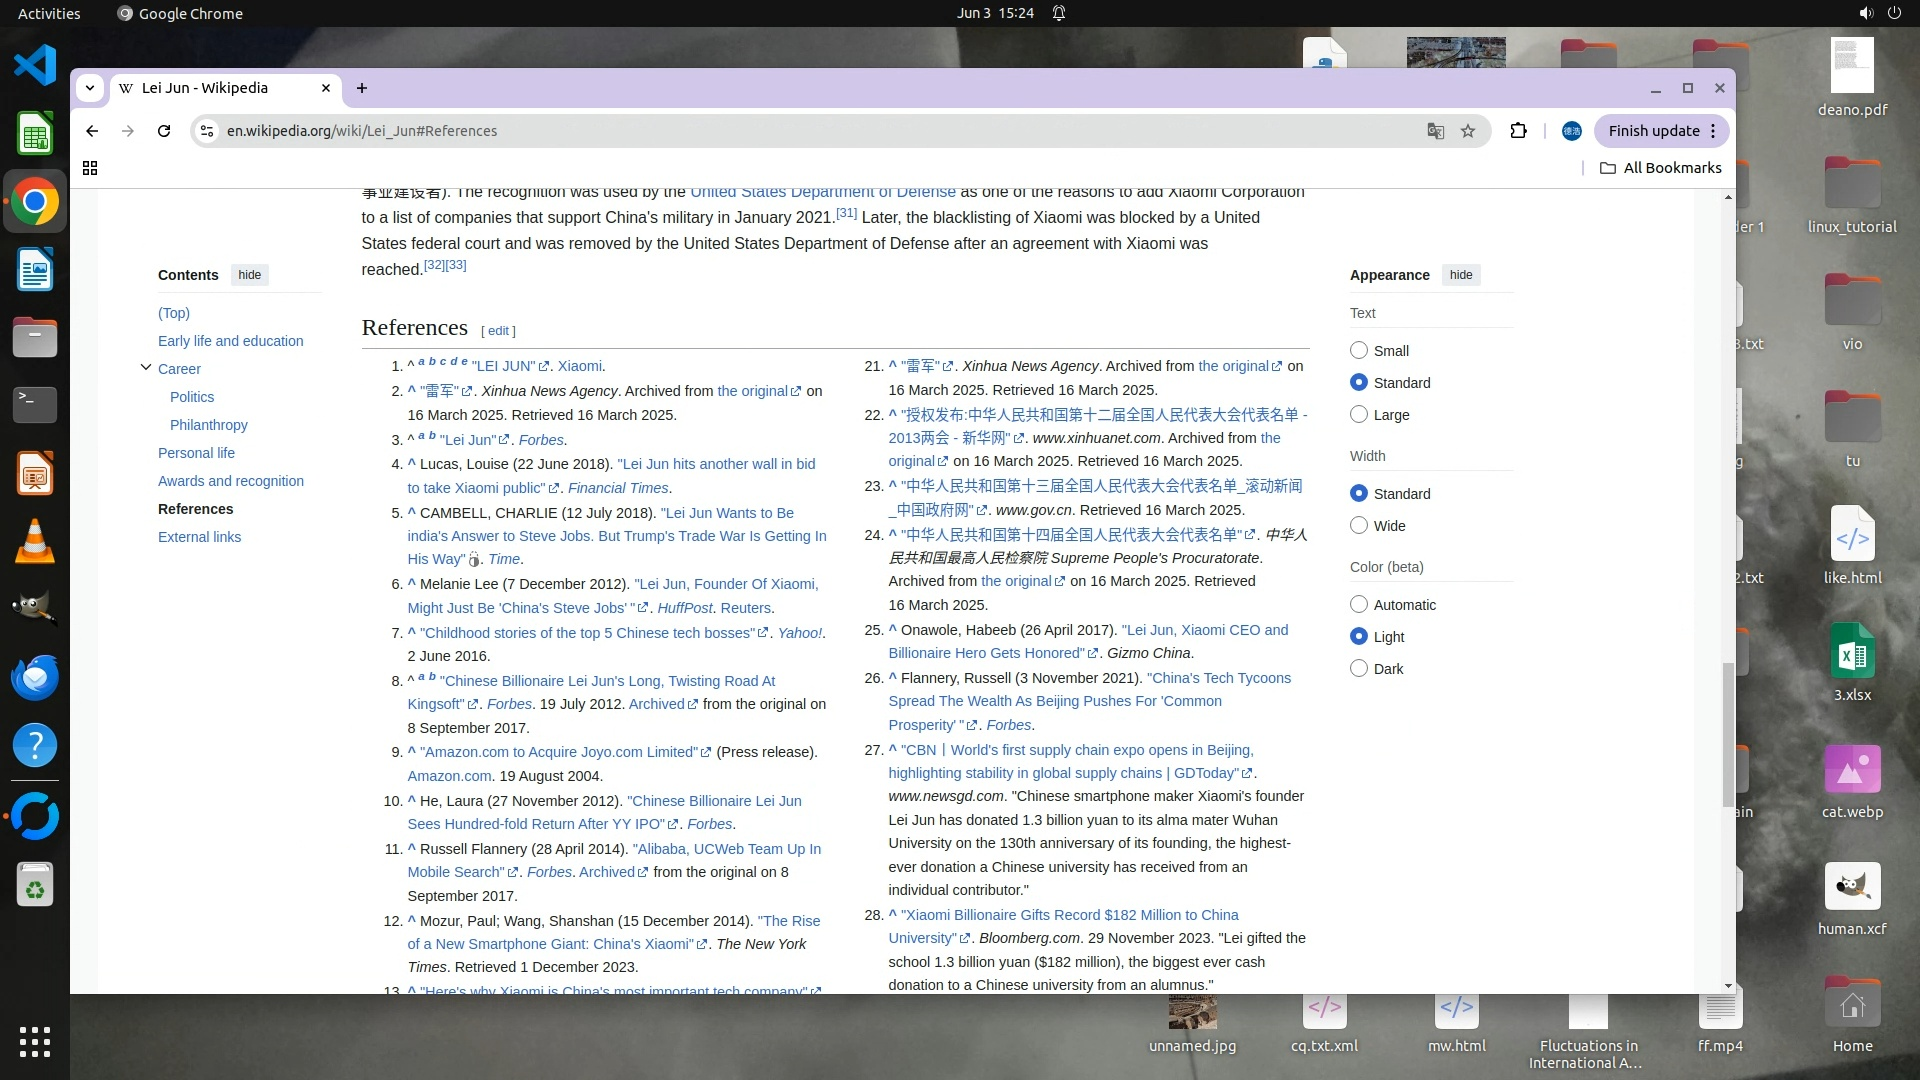Viewport: 1920px width, 1080px height.
Task: Hide the Appearance panel
Action: 1461,275
